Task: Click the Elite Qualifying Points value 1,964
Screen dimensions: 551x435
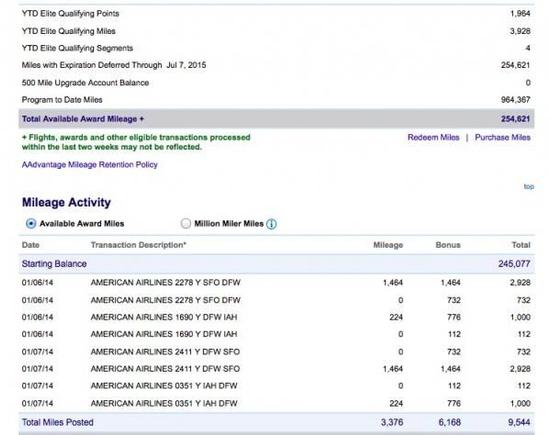Action: click(x=520, y=14)
